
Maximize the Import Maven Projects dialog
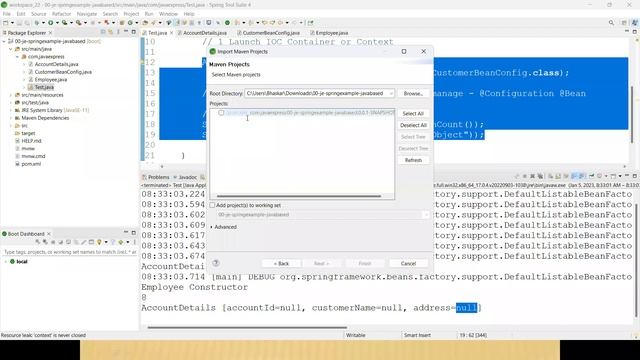coord(404,51)
